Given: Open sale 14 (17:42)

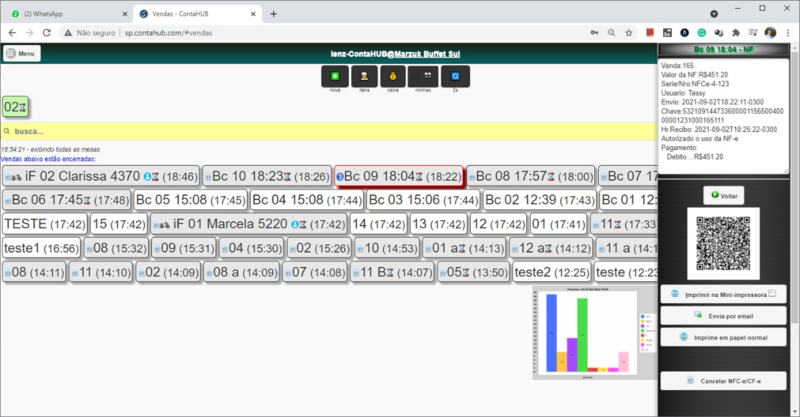Looking at the screenshot, I should [x=379, y=224].
